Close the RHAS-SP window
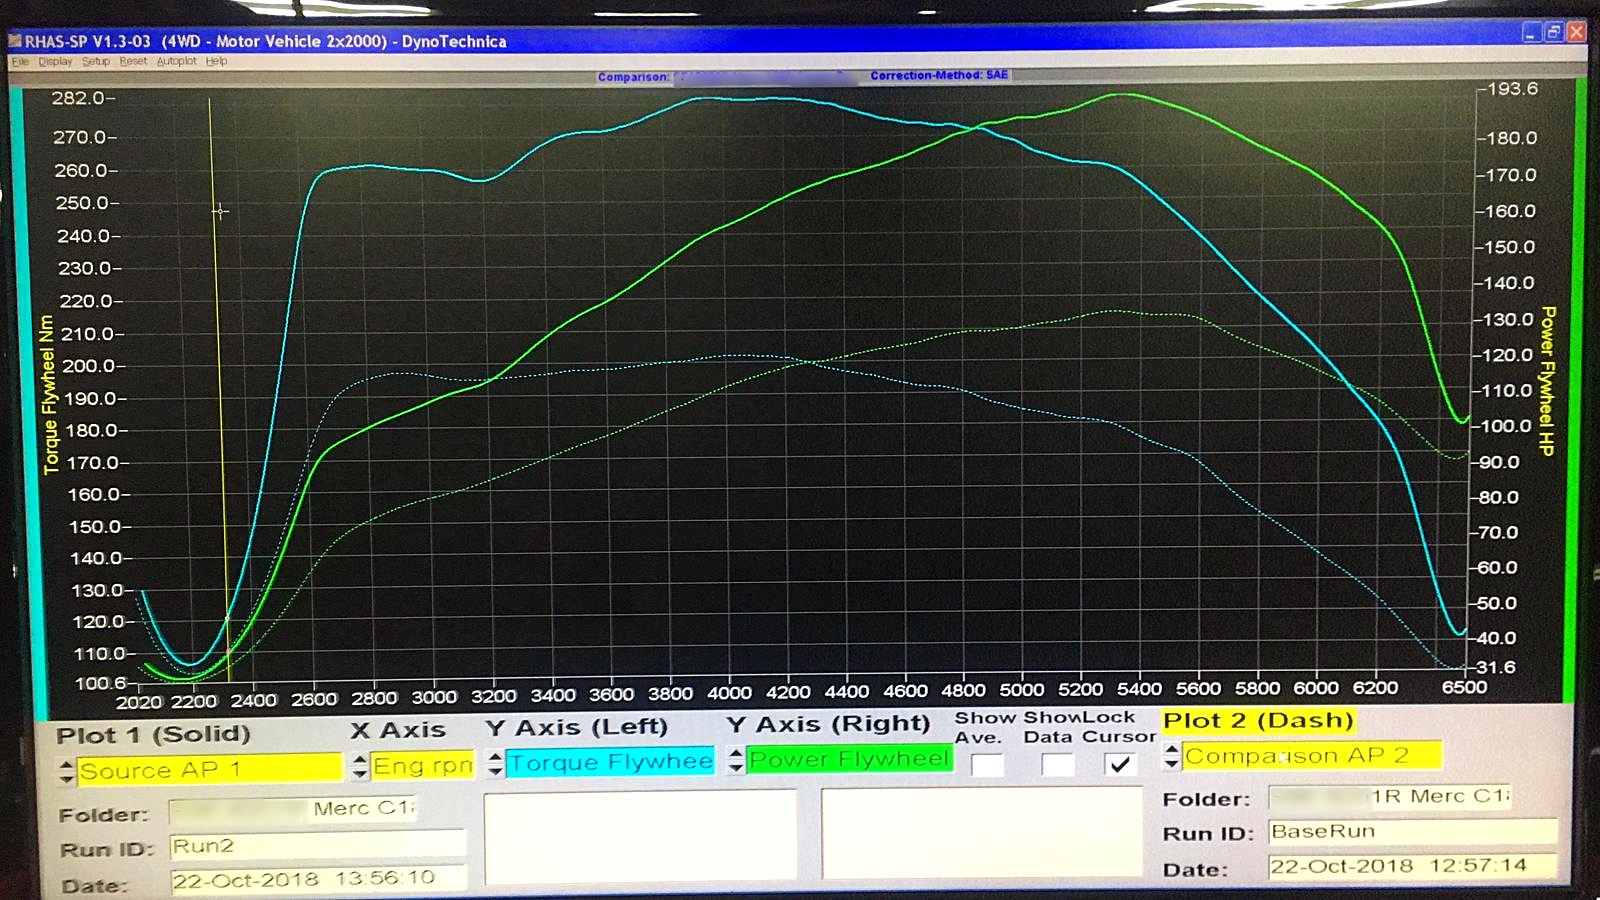The image size is (1600, 900). point(1577,32)
